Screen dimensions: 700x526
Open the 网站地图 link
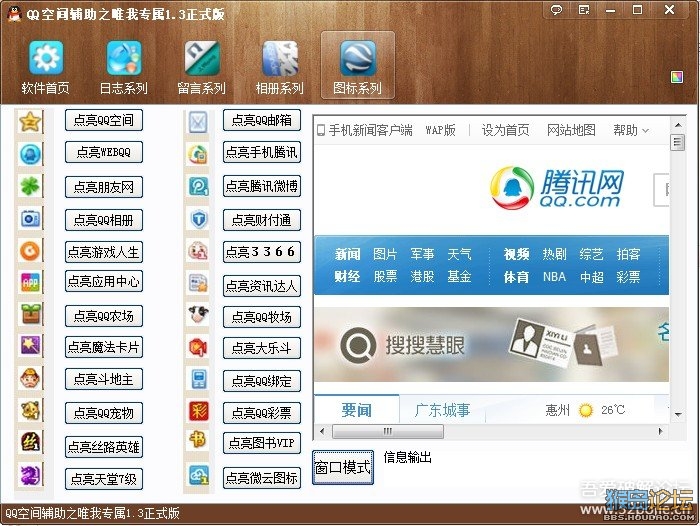[571, 130]
